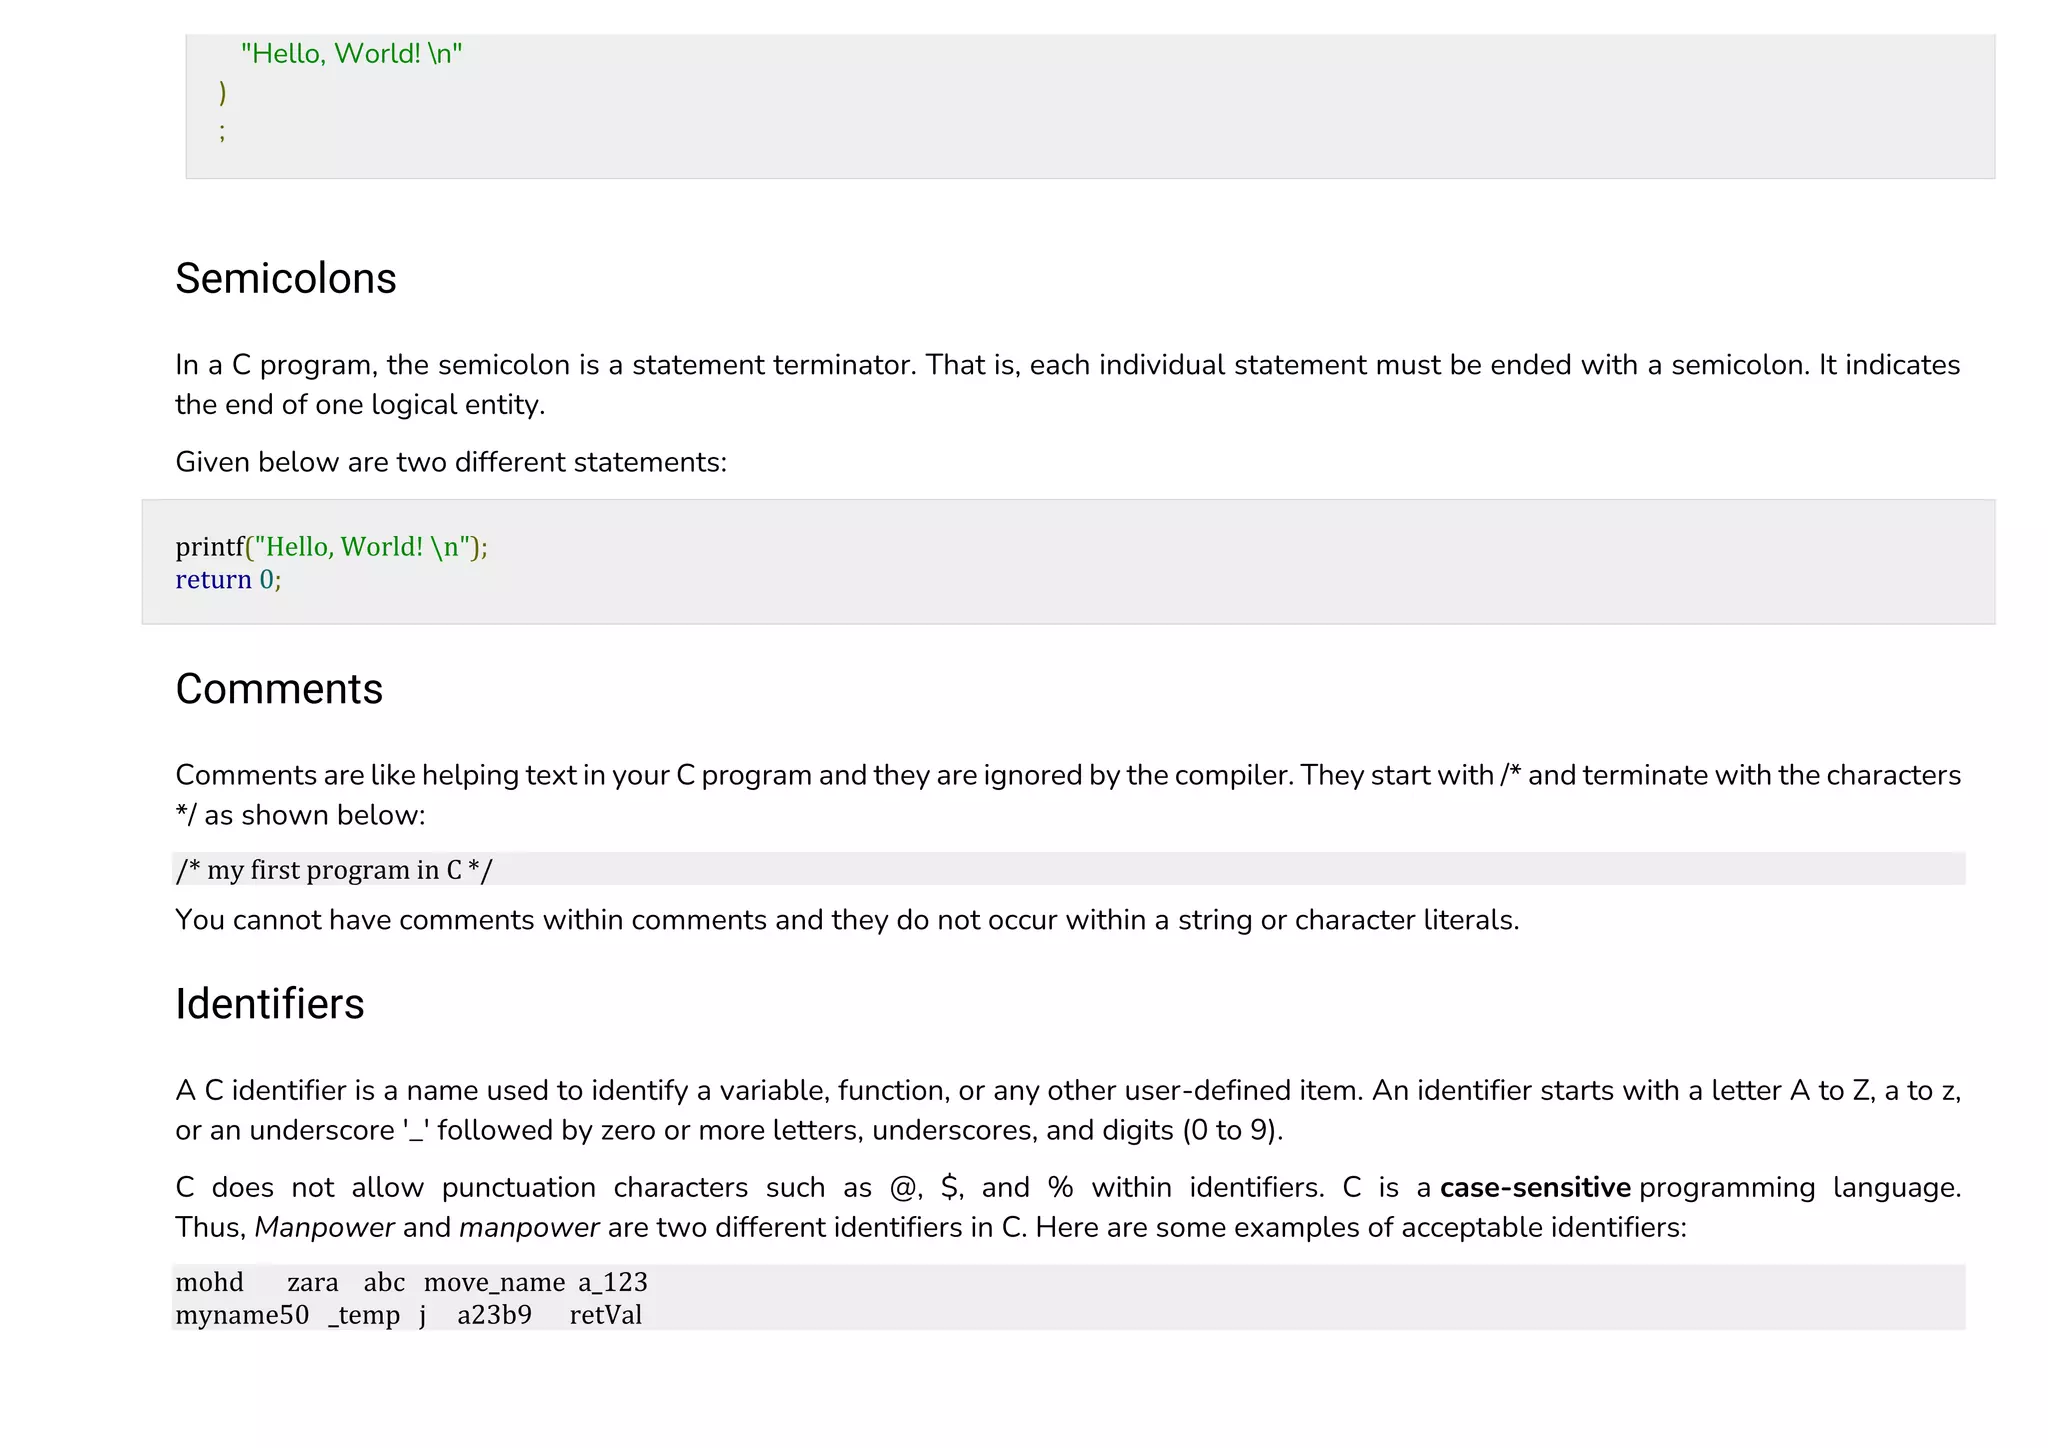Click the "zara" identifier example
Image resolution: width=2048 pixels, height=1448 pixels.
click(312, 1283)
